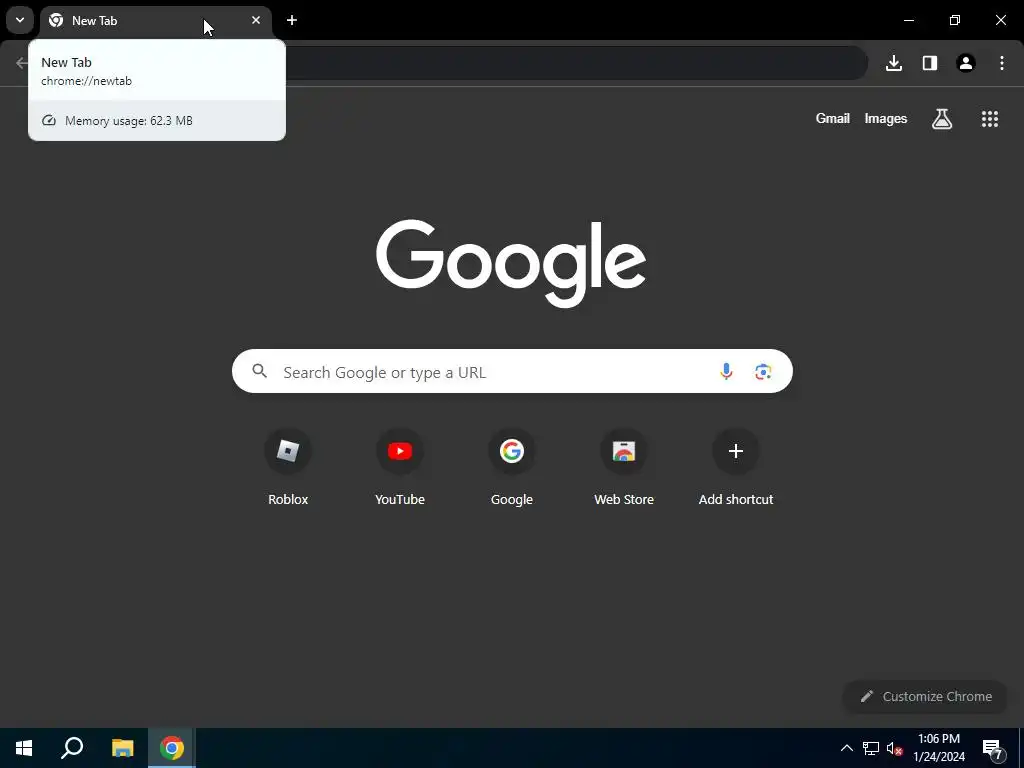Go back with the back arrow
1024x768 pixels.
pos(22,63)
